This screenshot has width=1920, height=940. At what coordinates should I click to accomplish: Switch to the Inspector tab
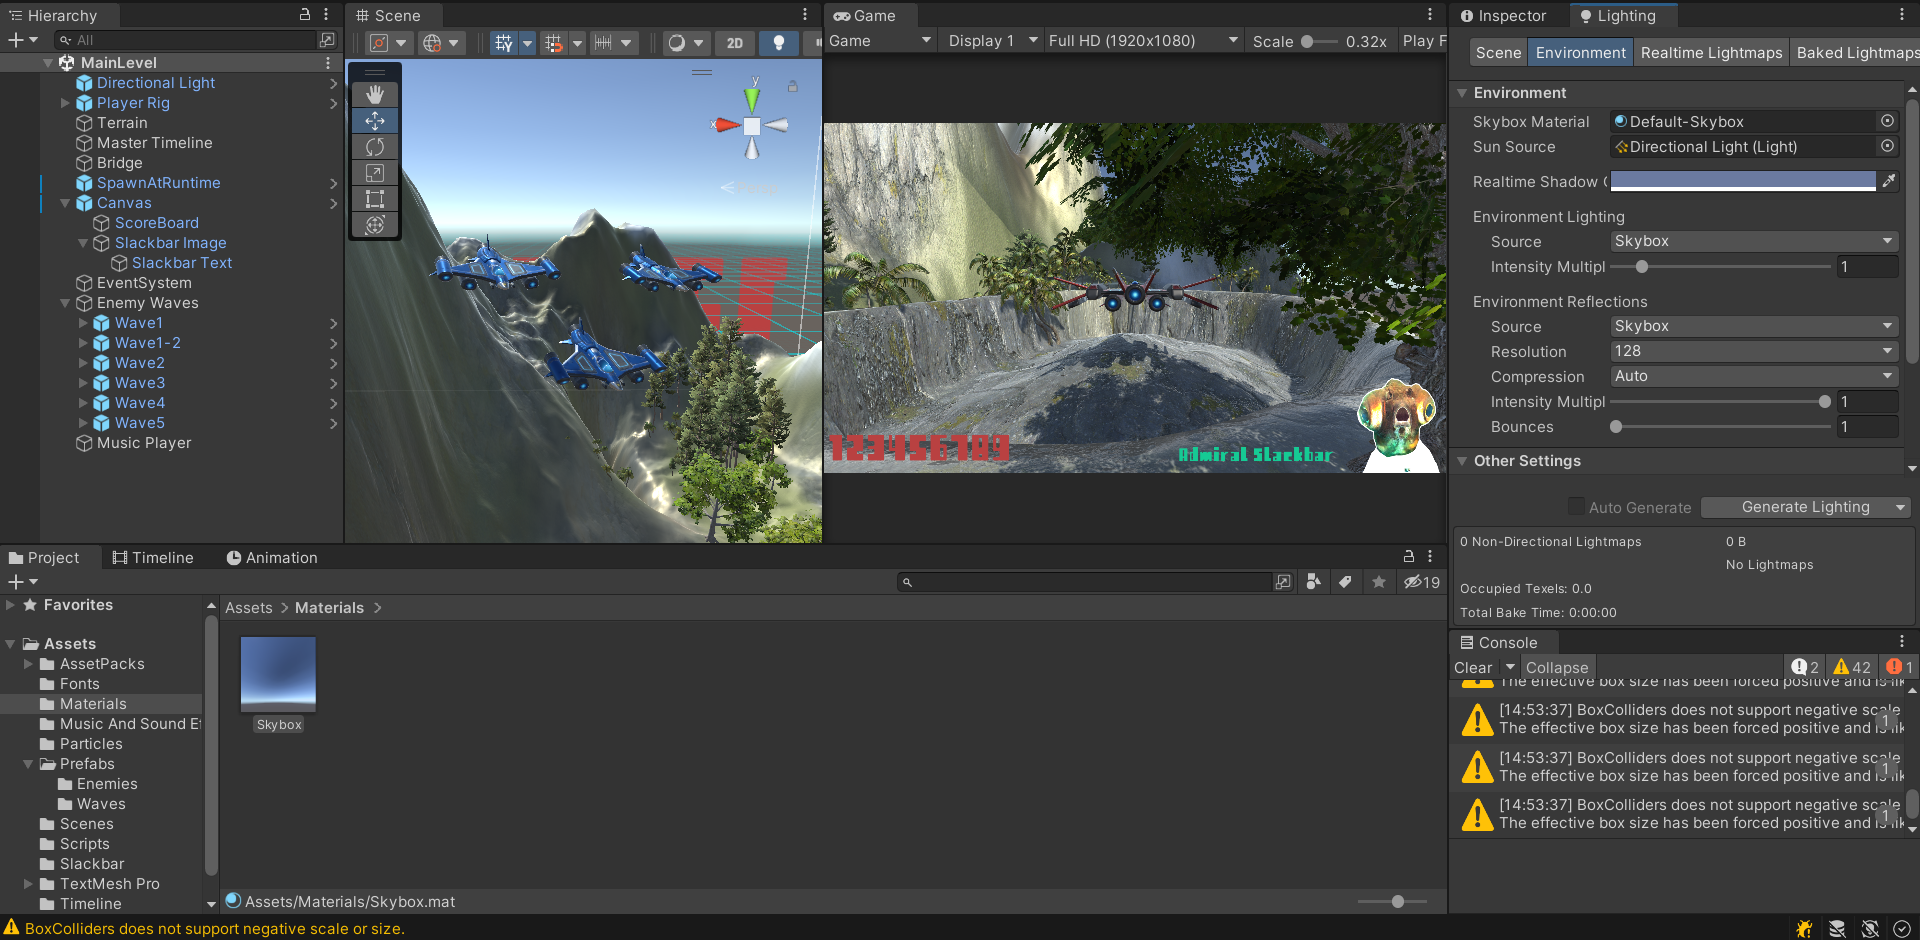point(1503,16)
